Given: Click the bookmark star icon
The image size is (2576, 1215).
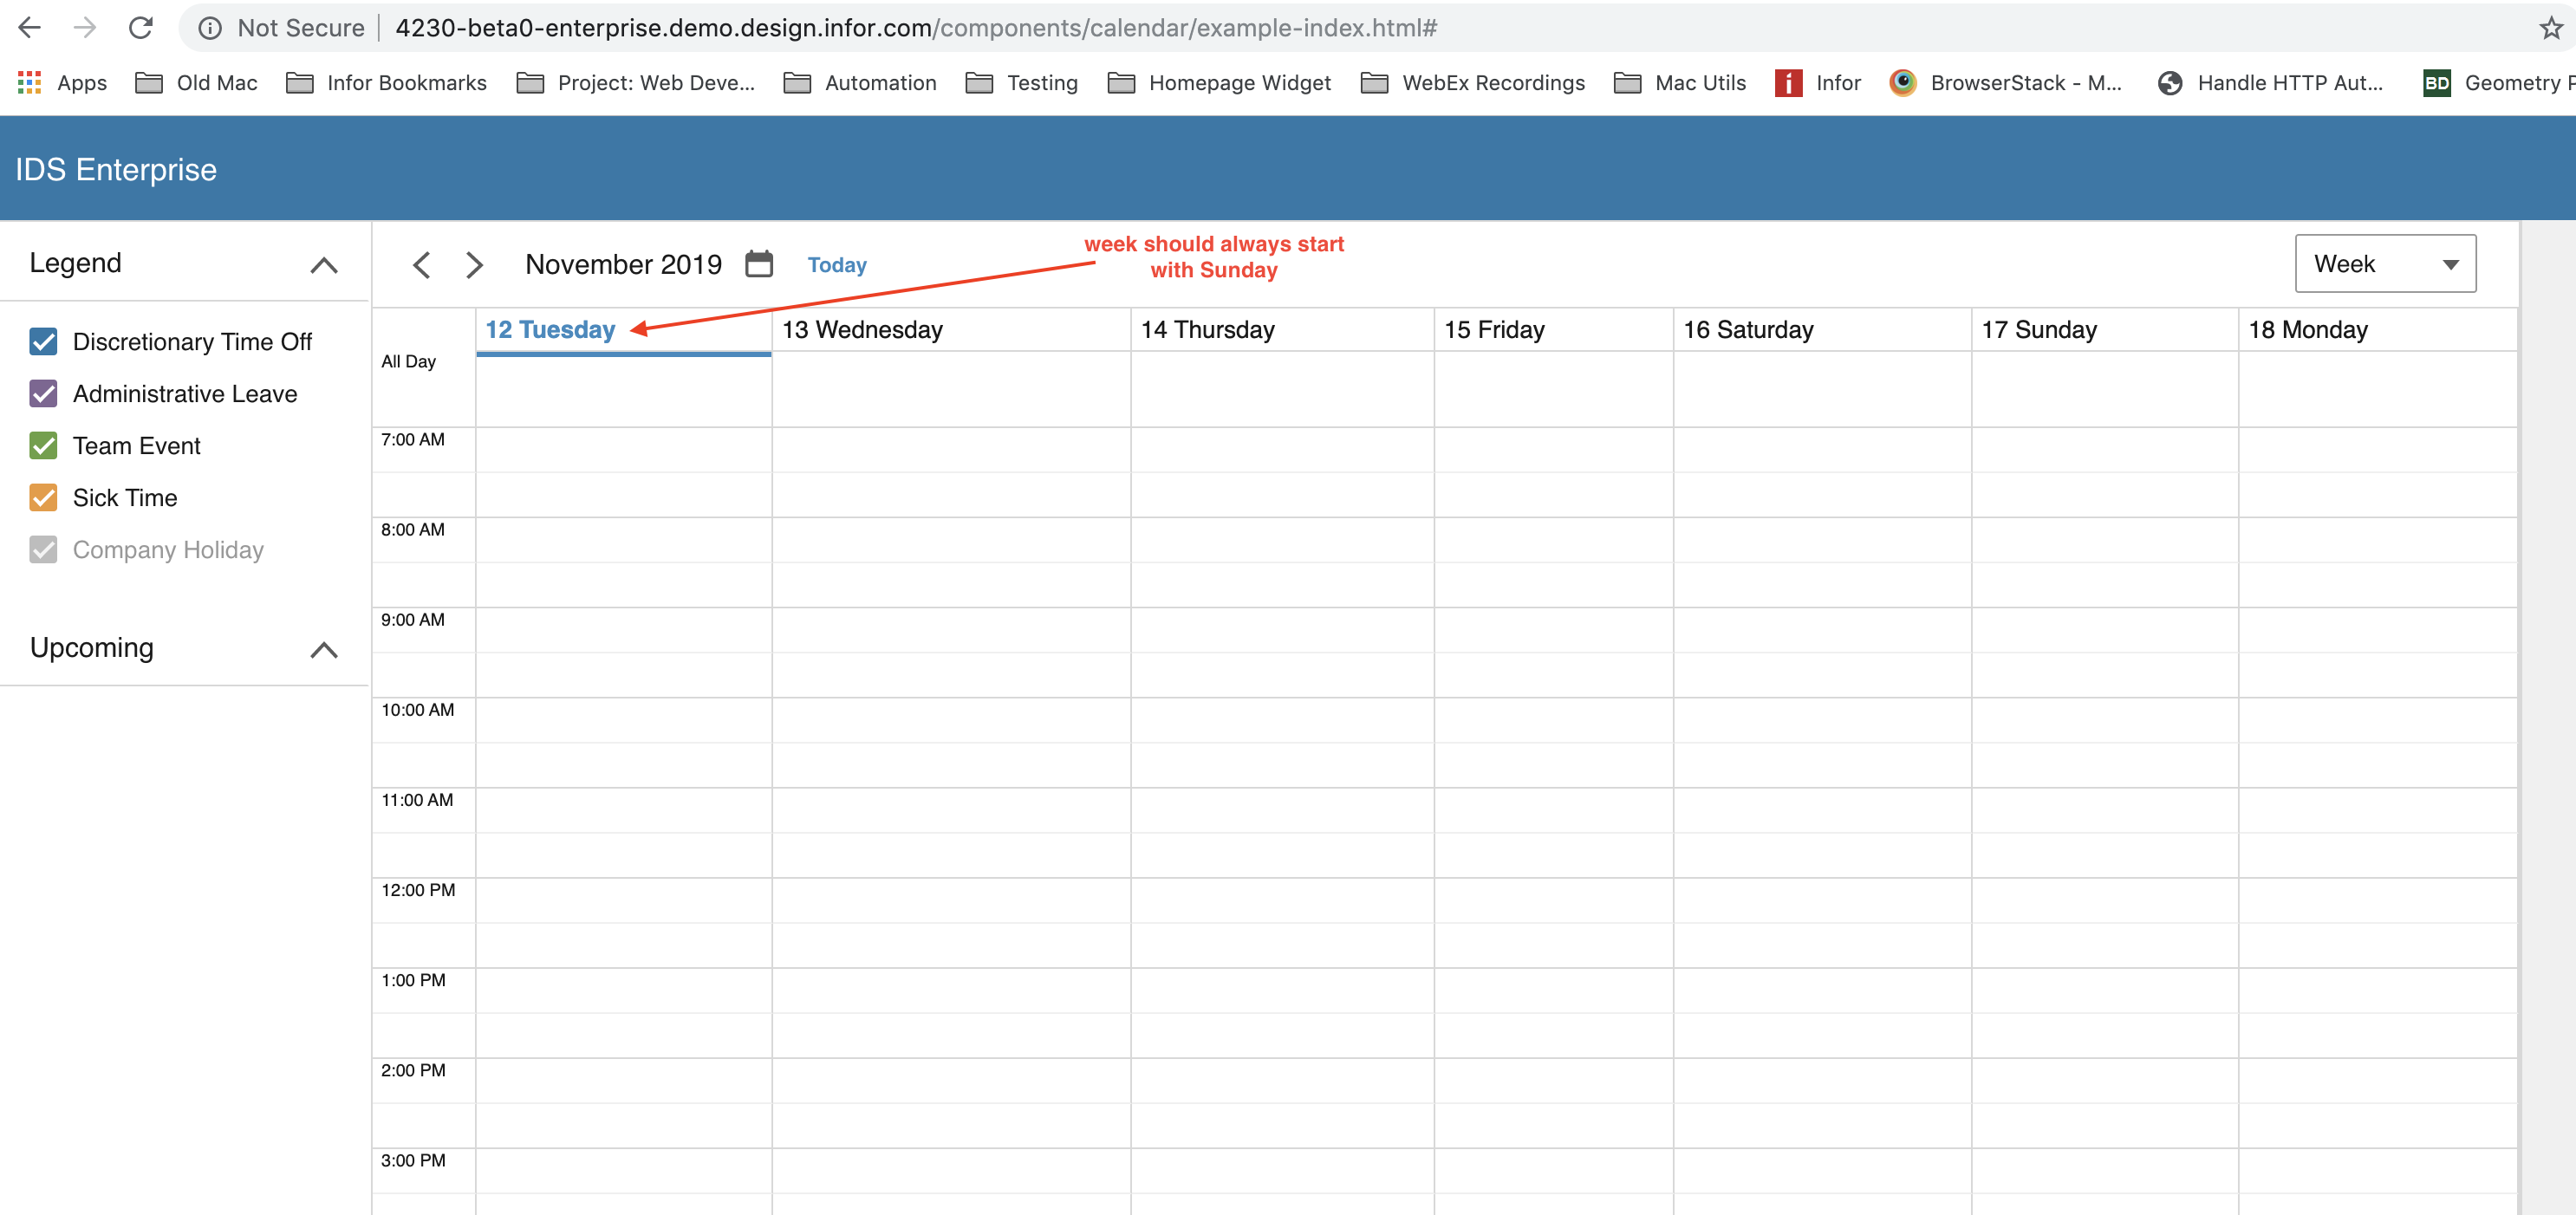Looking at the screenshot, I should click(2550, 28).
